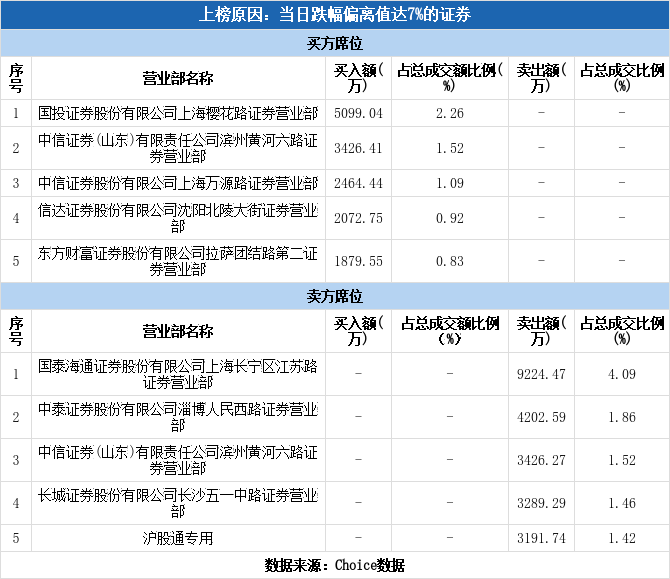This screenshot has height=579, width=670.
Task: Click buy amount 5099.04
Action: click(358, 113)
